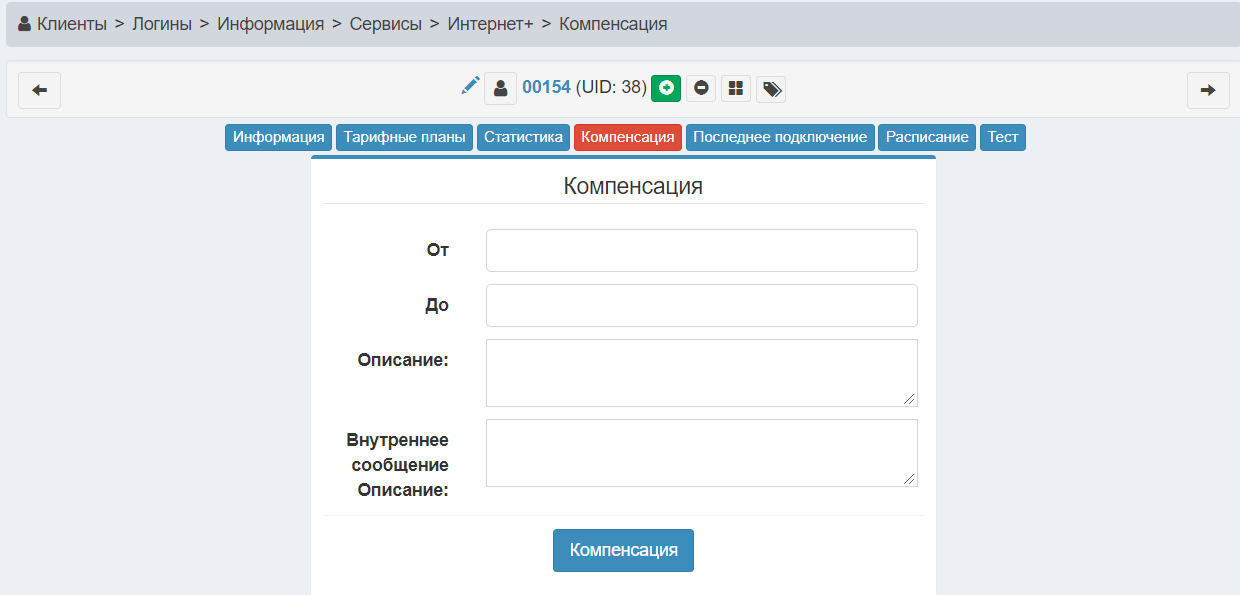Switch to the Информация tab
Image resolution: width=1240 pixels, height=595 pixels.
[x=279, y=137]
